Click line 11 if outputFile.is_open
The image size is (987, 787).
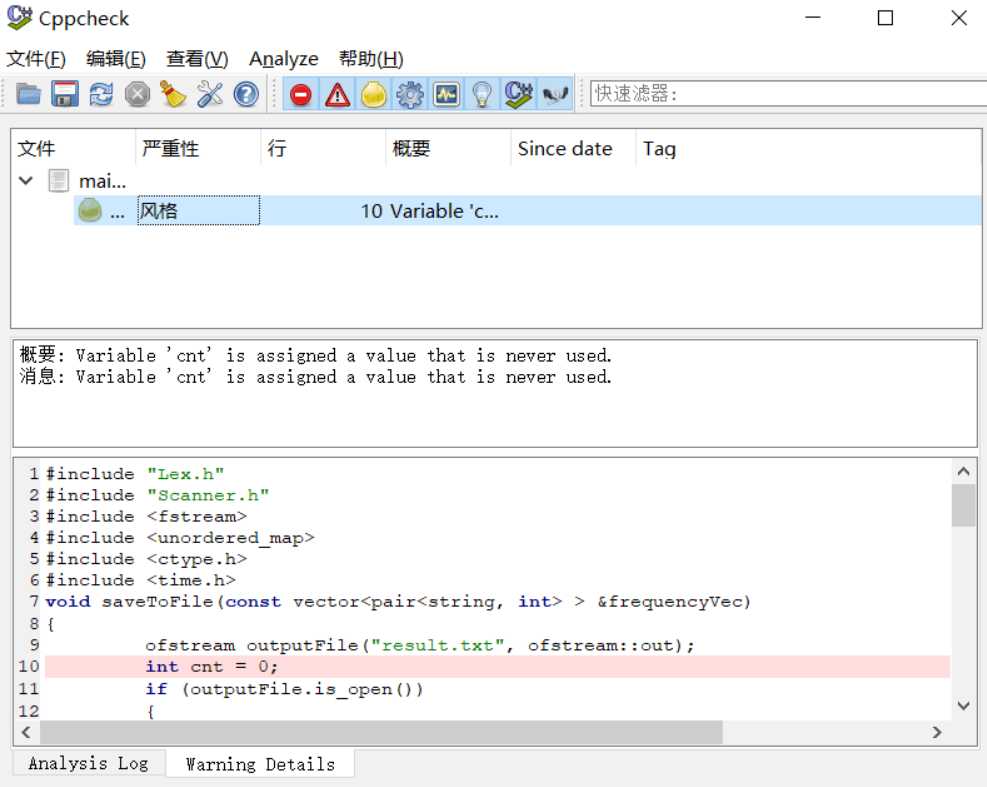(x=285, y=689)
